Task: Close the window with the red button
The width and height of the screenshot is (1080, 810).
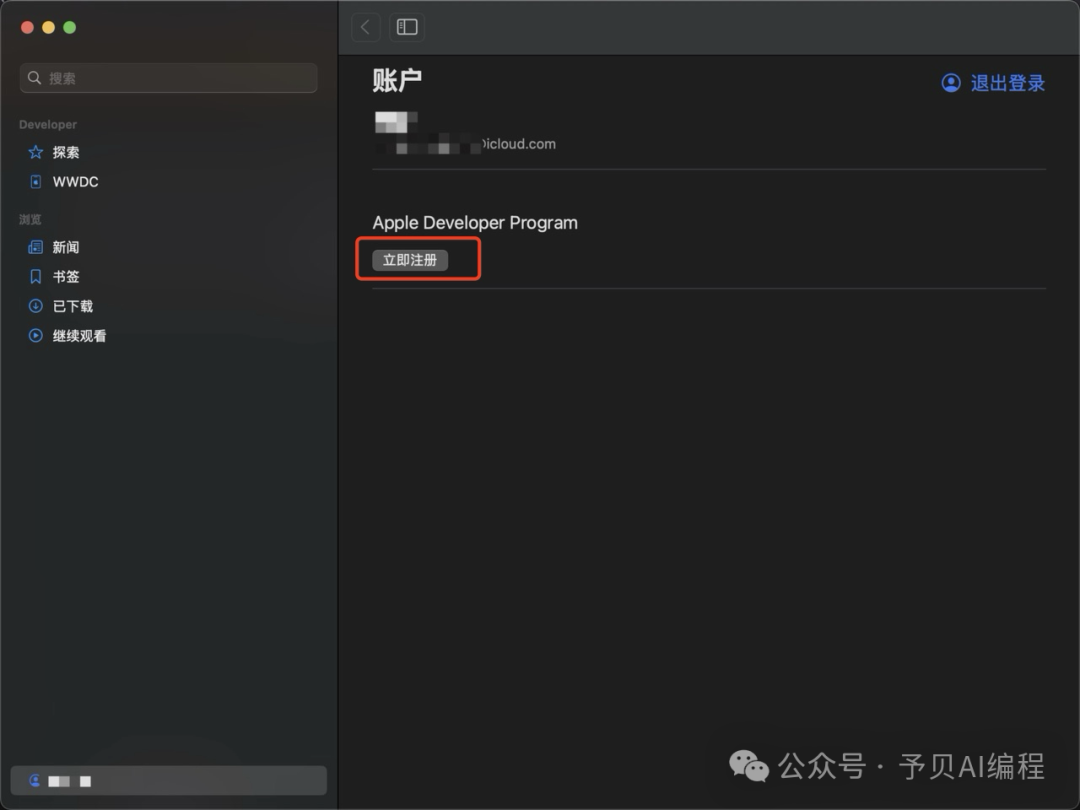Action: click(28, 28)
